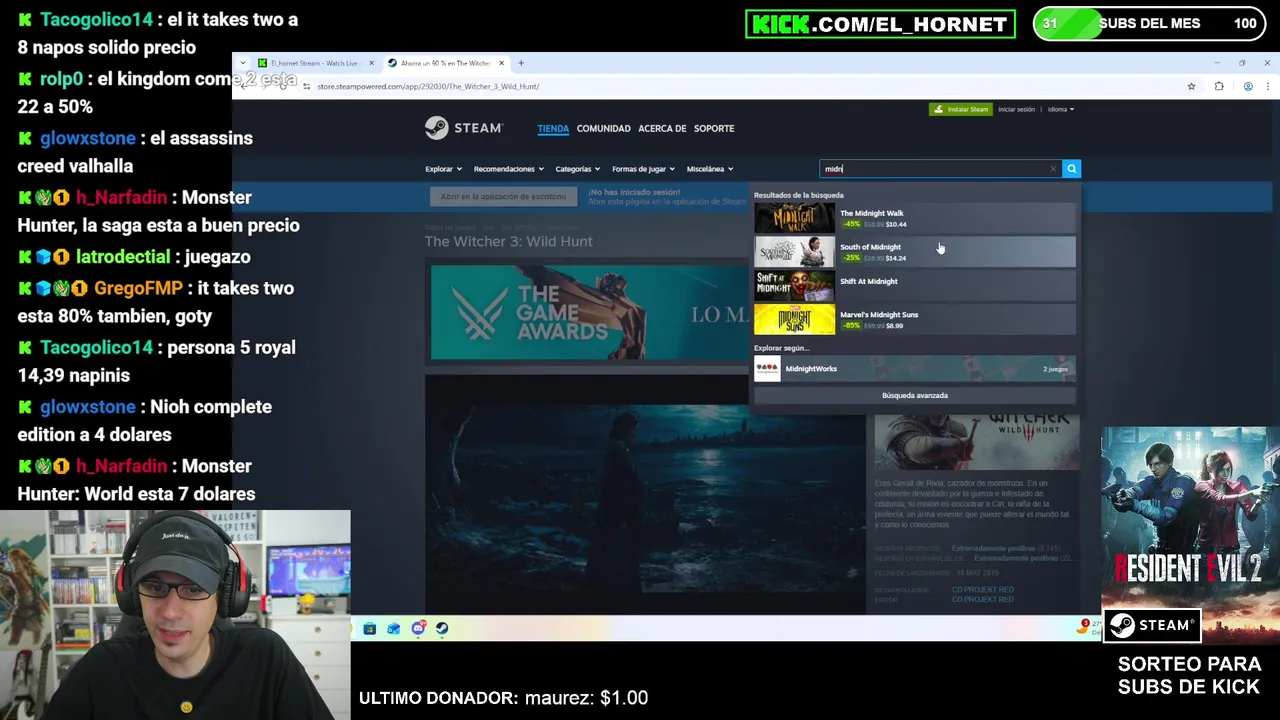Select South of Midnight search result
The image size is (1280, 720).
coord(914,252)
